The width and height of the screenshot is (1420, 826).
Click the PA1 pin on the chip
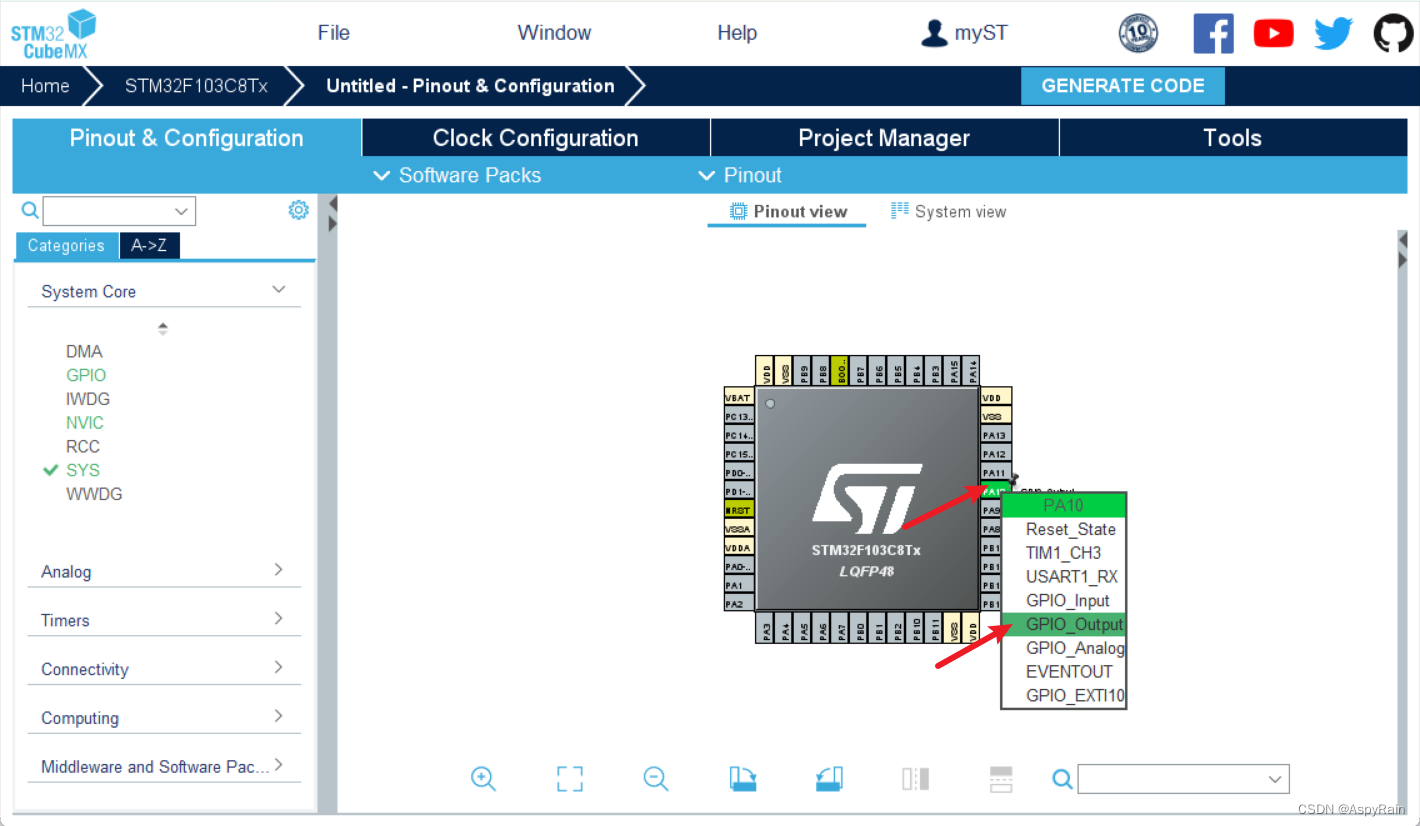coord(739,585)
